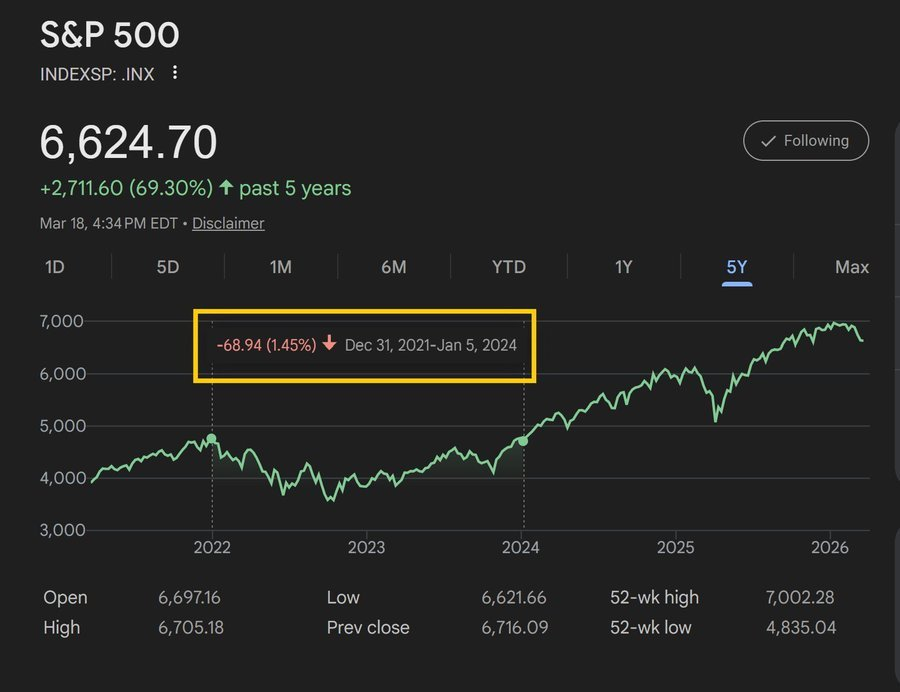This screenshot has height=692, width=900.
Task: Click the 7,000 y-axis label
Action: pyautogui.click(x=61, y=321)
